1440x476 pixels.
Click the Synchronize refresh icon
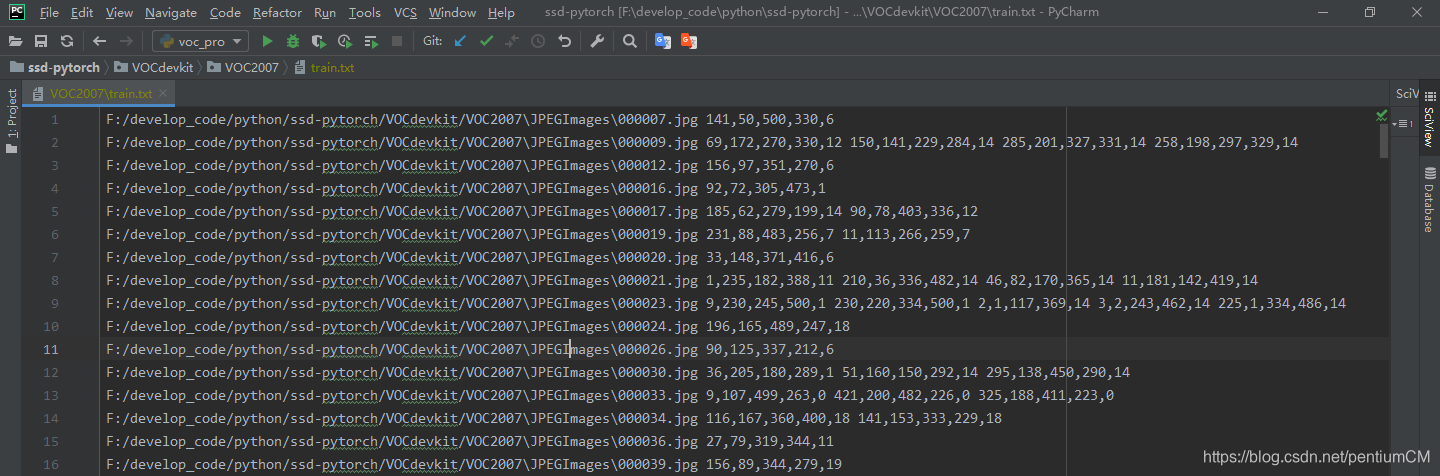click(x=66, y=41)
